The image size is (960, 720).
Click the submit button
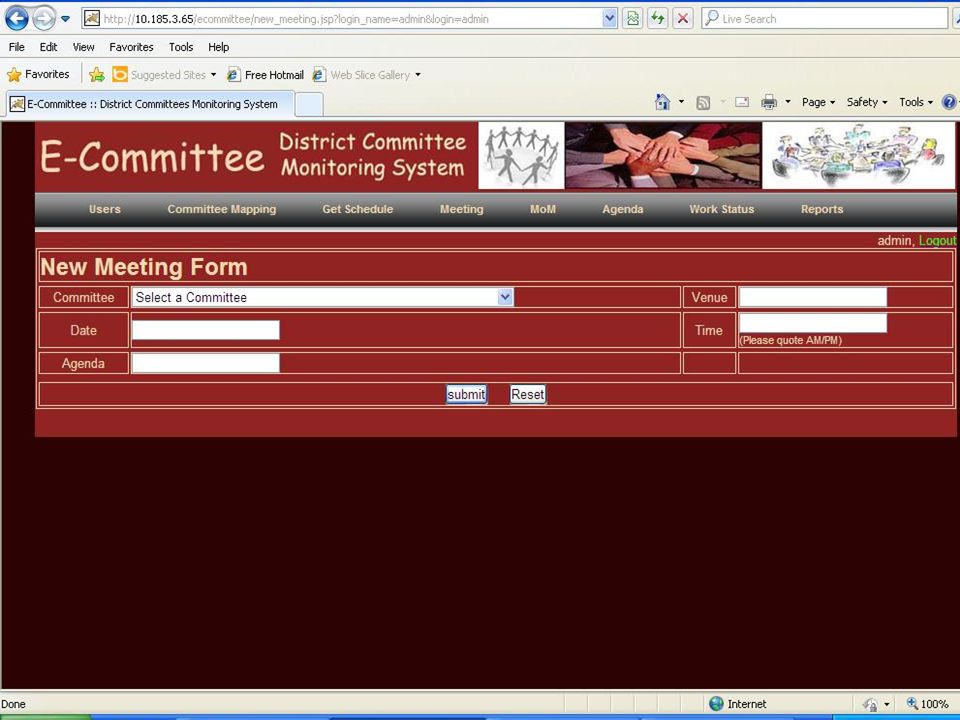tap(466, 395)
